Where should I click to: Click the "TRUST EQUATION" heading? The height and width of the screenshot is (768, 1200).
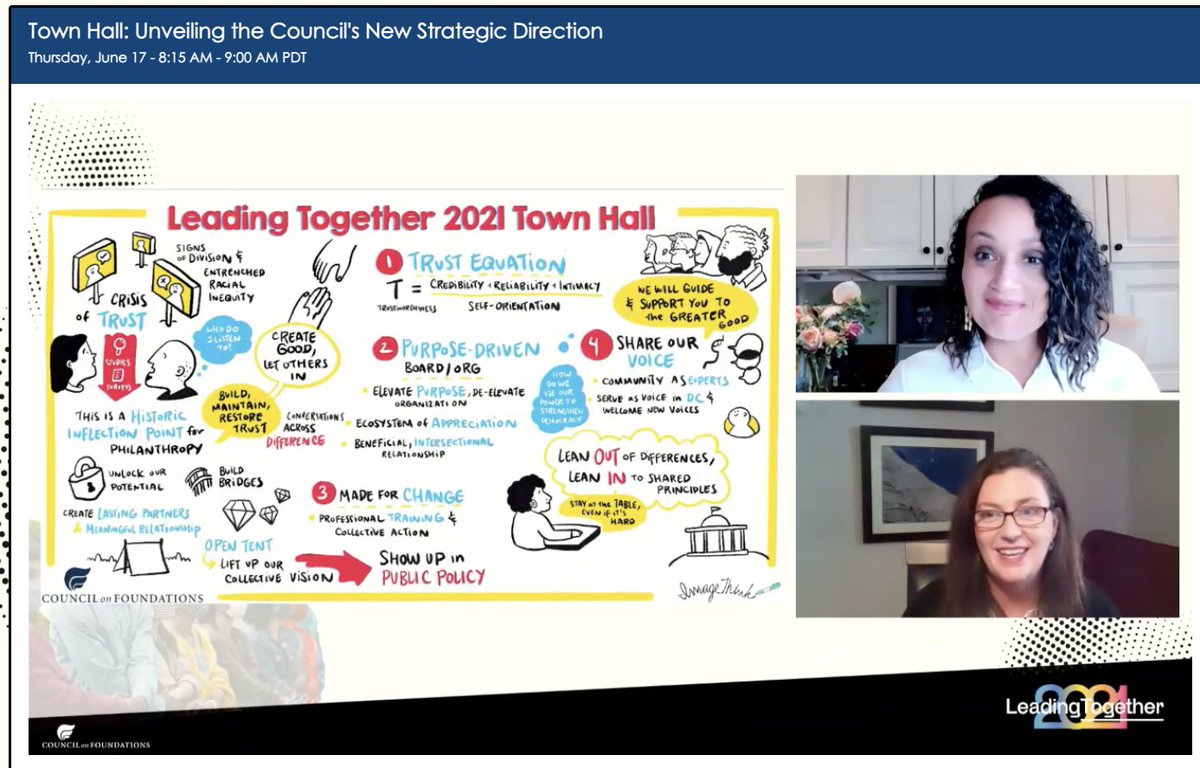486,263
